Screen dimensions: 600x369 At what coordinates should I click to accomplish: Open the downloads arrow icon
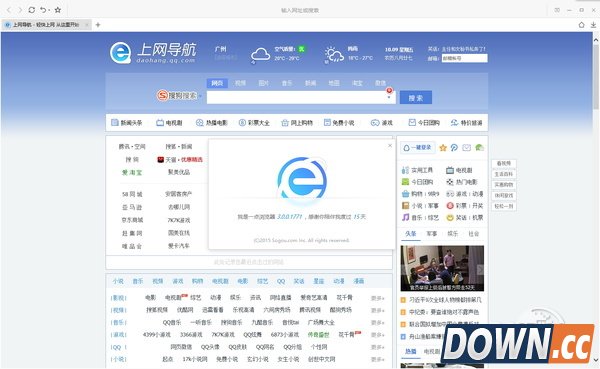(x=593, y=25)
